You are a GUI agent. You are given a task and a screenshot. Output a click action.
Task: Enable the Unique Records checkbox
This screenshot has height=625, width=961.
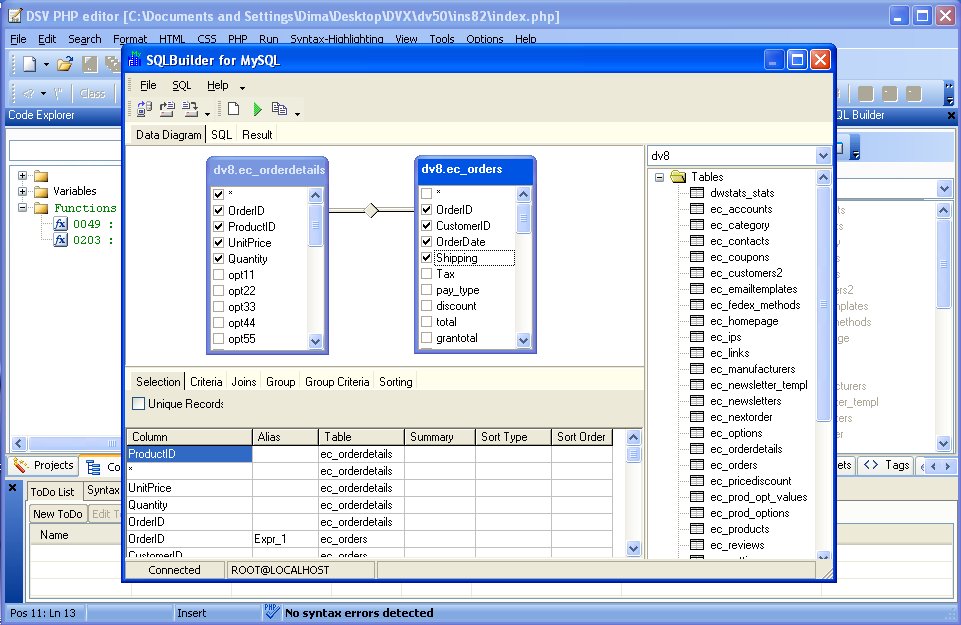(139, 404)
